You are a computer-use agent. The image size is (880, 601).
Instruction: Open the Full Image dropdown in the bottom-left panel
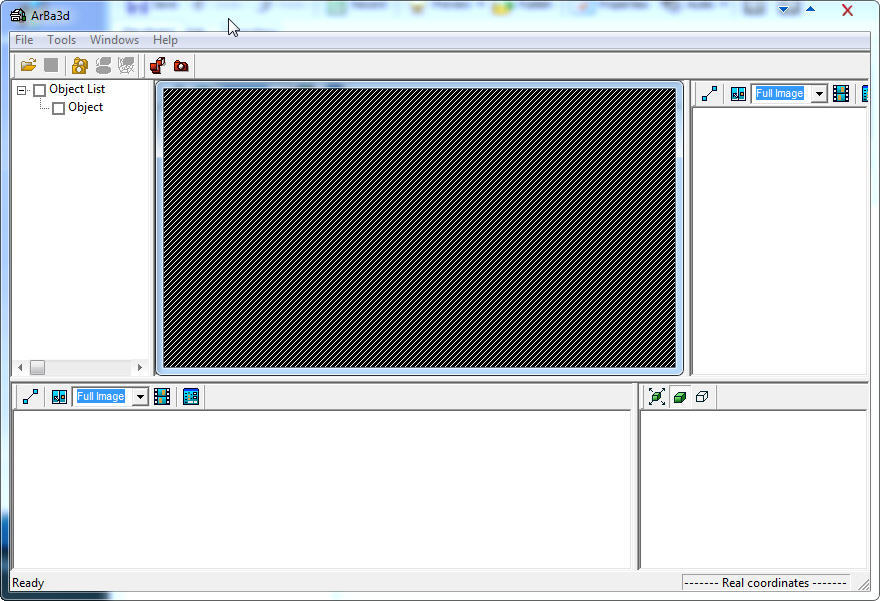[139, 396]
